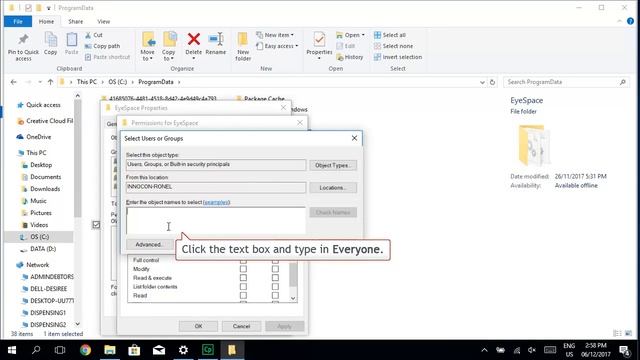Select Copy path in Clipboard group
Screen dimensions: 640x360
102,46
